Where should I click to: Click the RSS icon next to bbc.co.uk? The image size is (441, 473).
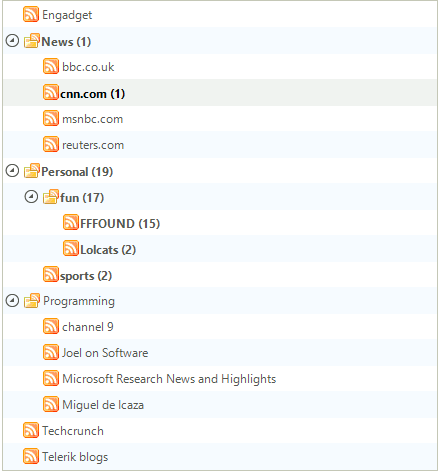click(51, 66)
